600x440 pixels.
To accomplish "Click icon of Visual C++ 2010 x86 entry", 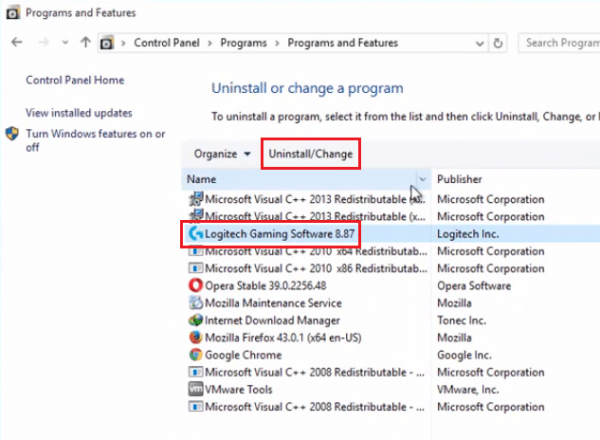I will pos(196,267).
